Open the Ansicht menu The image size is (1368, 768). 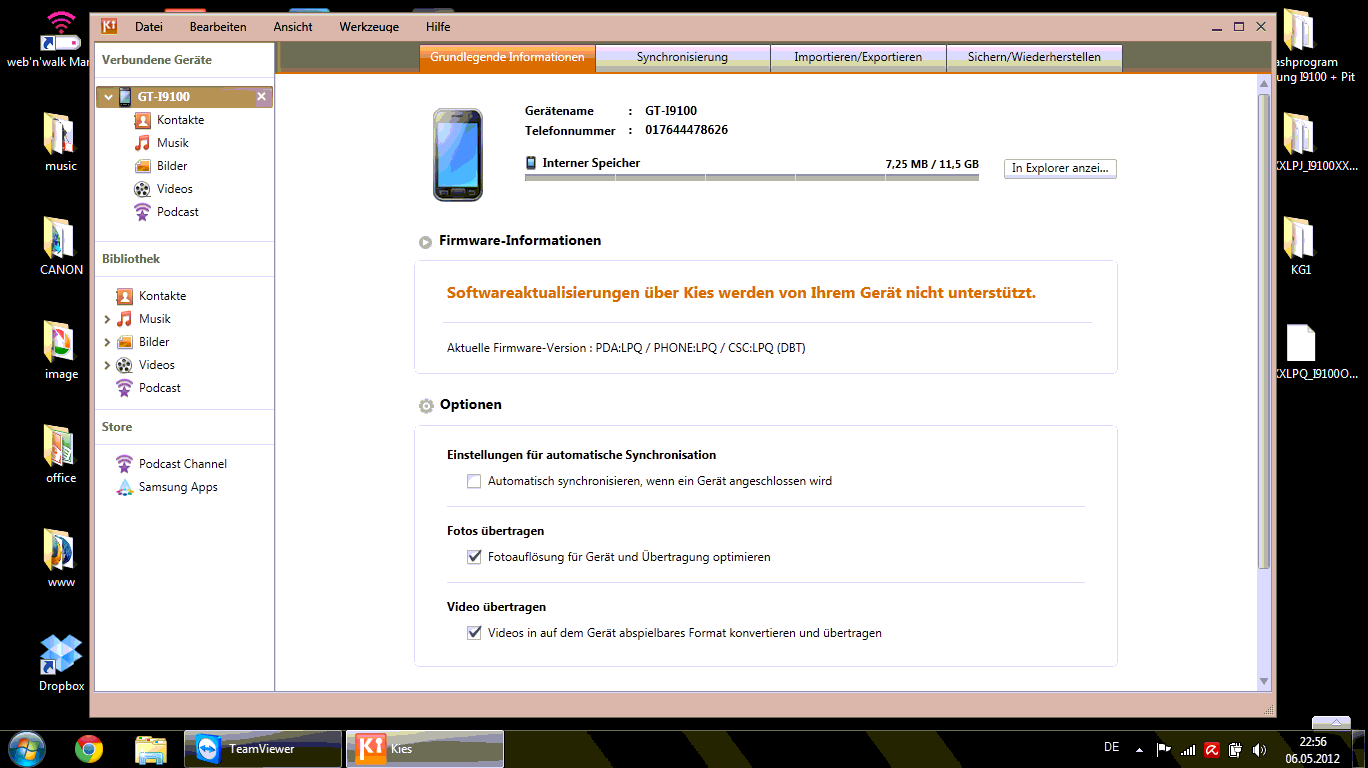coord(293,27)
